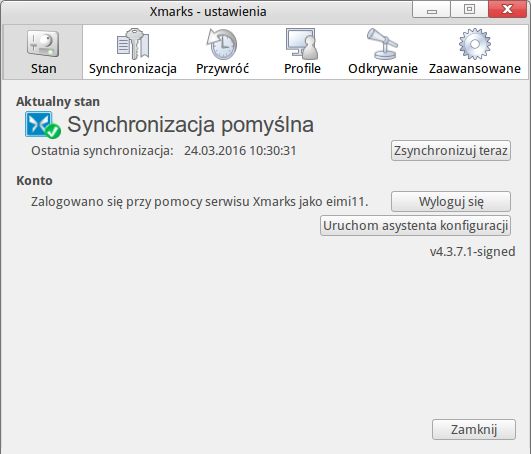Open the Przywróć restore tab
This screenshot has height=454, width=531.
pos(222,52)
